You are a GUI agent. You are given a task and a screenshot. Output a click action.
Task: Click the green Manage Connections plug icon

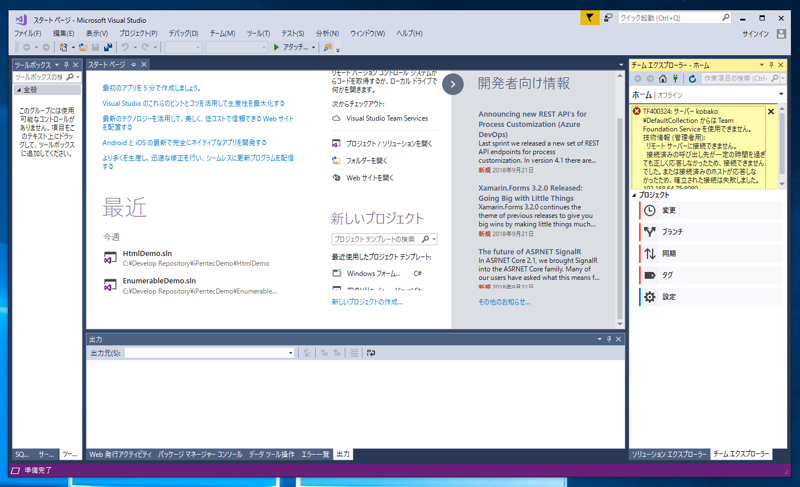point(675,79)
